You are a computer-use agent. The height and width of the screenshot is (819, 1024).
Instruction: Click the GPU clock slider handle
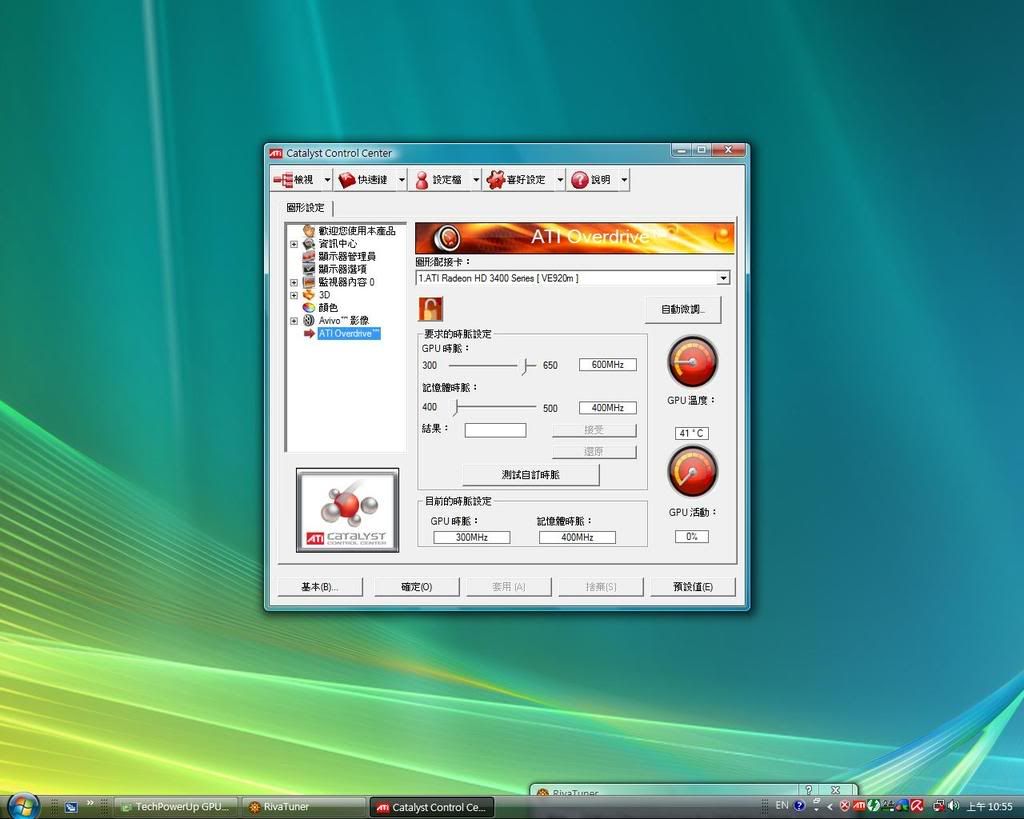pos(526,366)
